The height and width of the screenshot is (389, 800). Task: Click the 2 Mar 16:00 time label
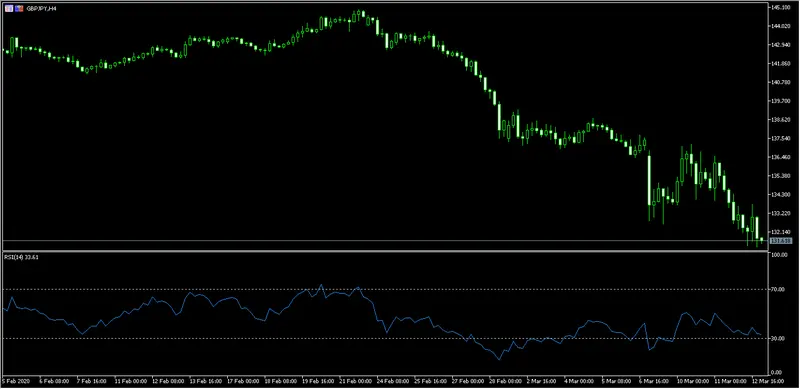click(x=542, y=381)
